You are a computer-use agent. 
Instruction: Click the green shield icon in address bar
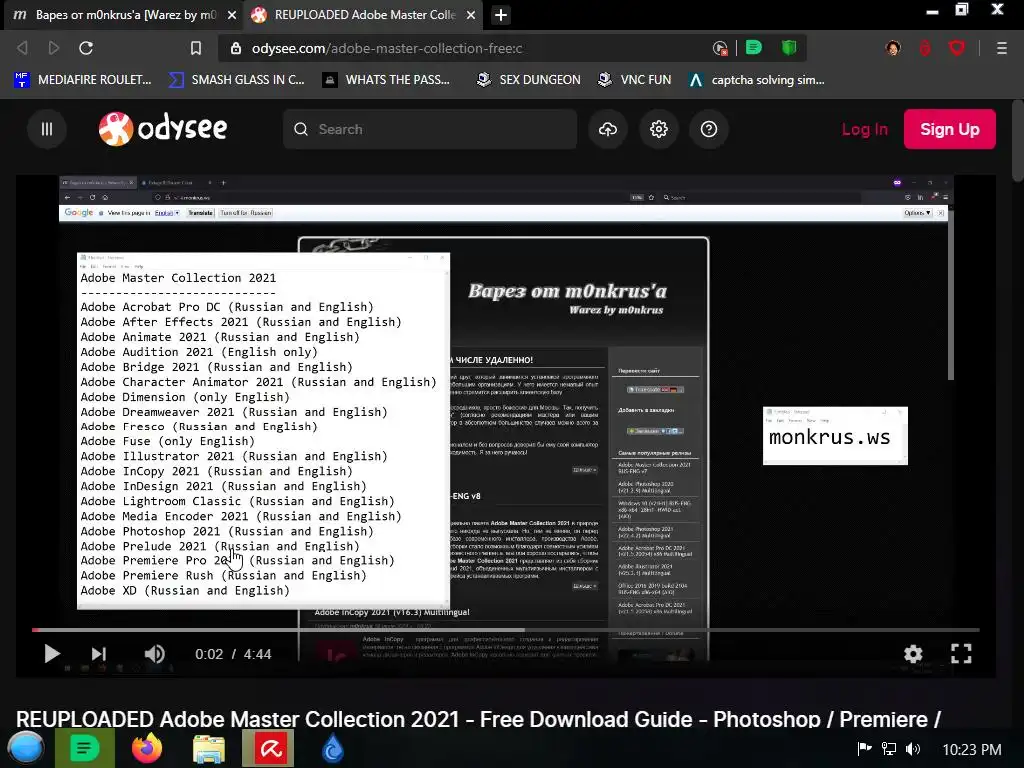coord(789,48)
